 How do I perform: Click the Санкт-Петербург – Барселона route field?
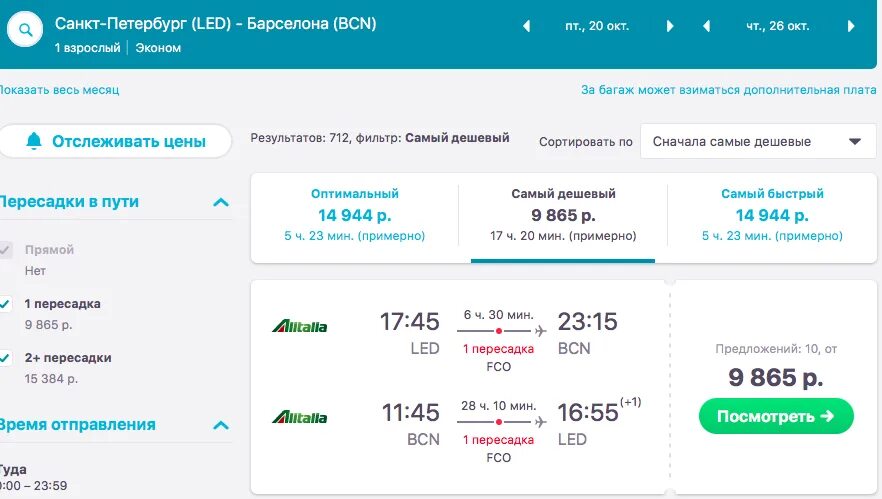point(215,23)
